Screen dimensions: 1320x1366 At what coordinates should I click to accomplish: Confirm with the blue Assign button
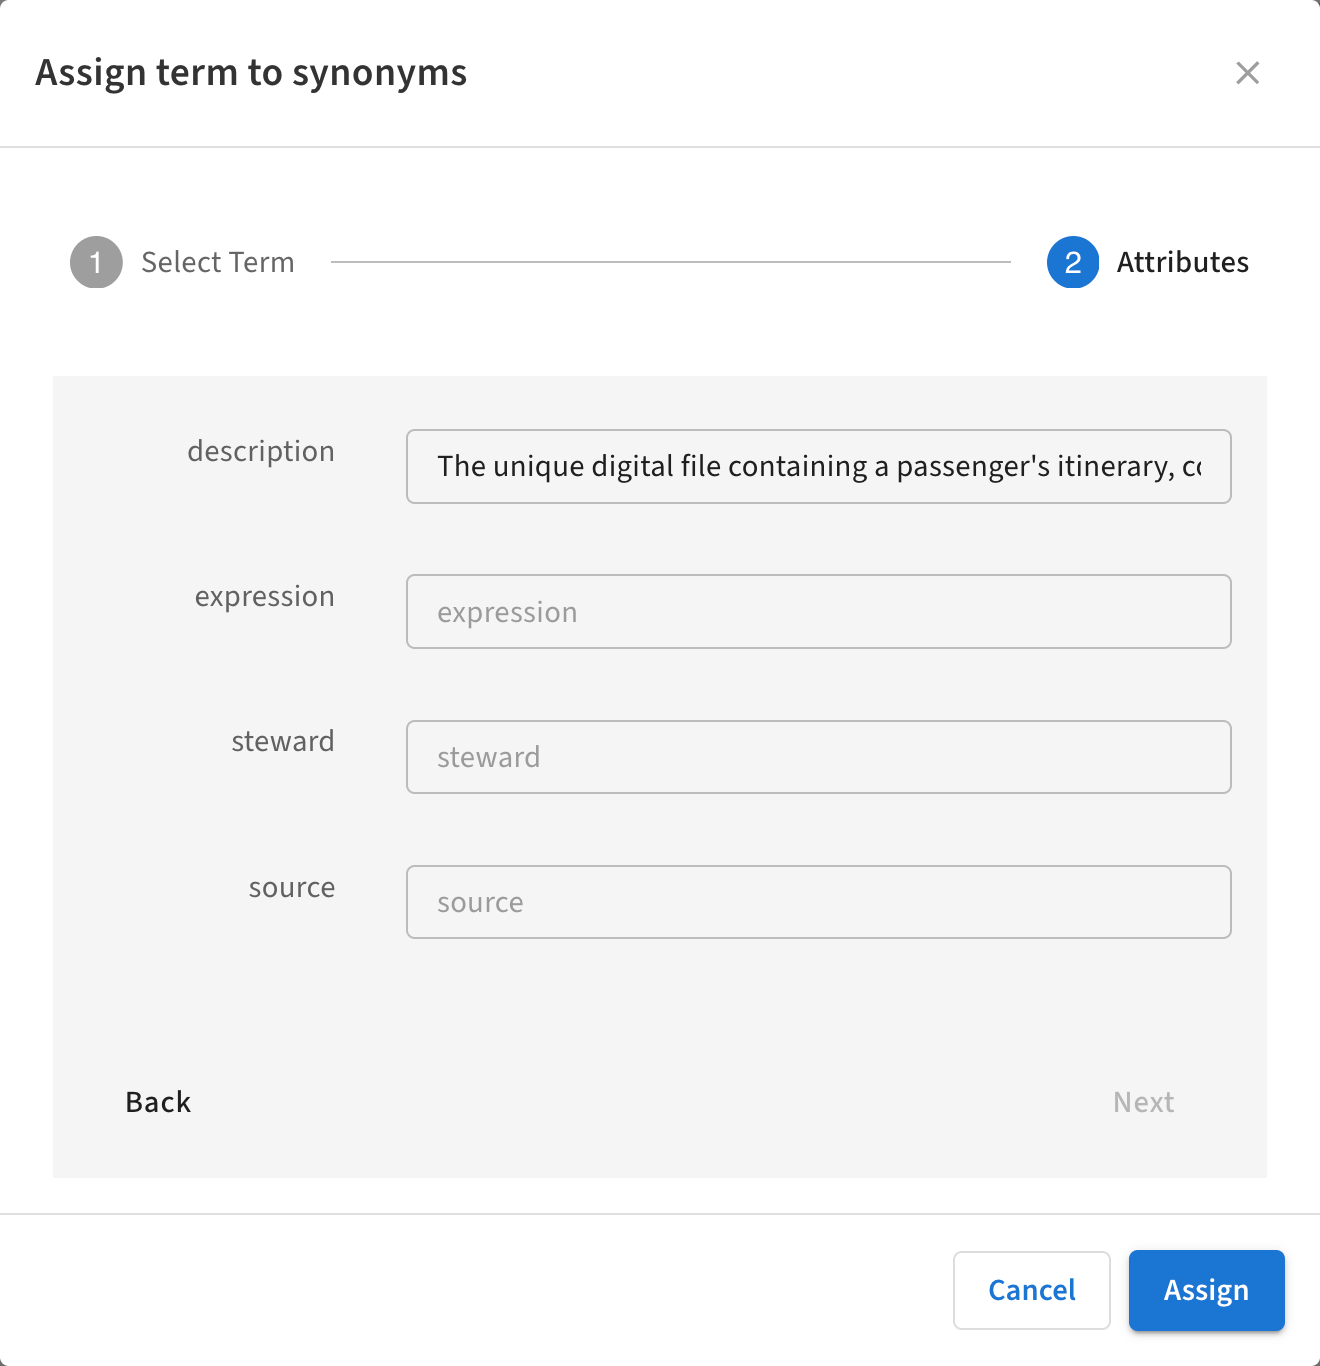coord(1206,1290)
